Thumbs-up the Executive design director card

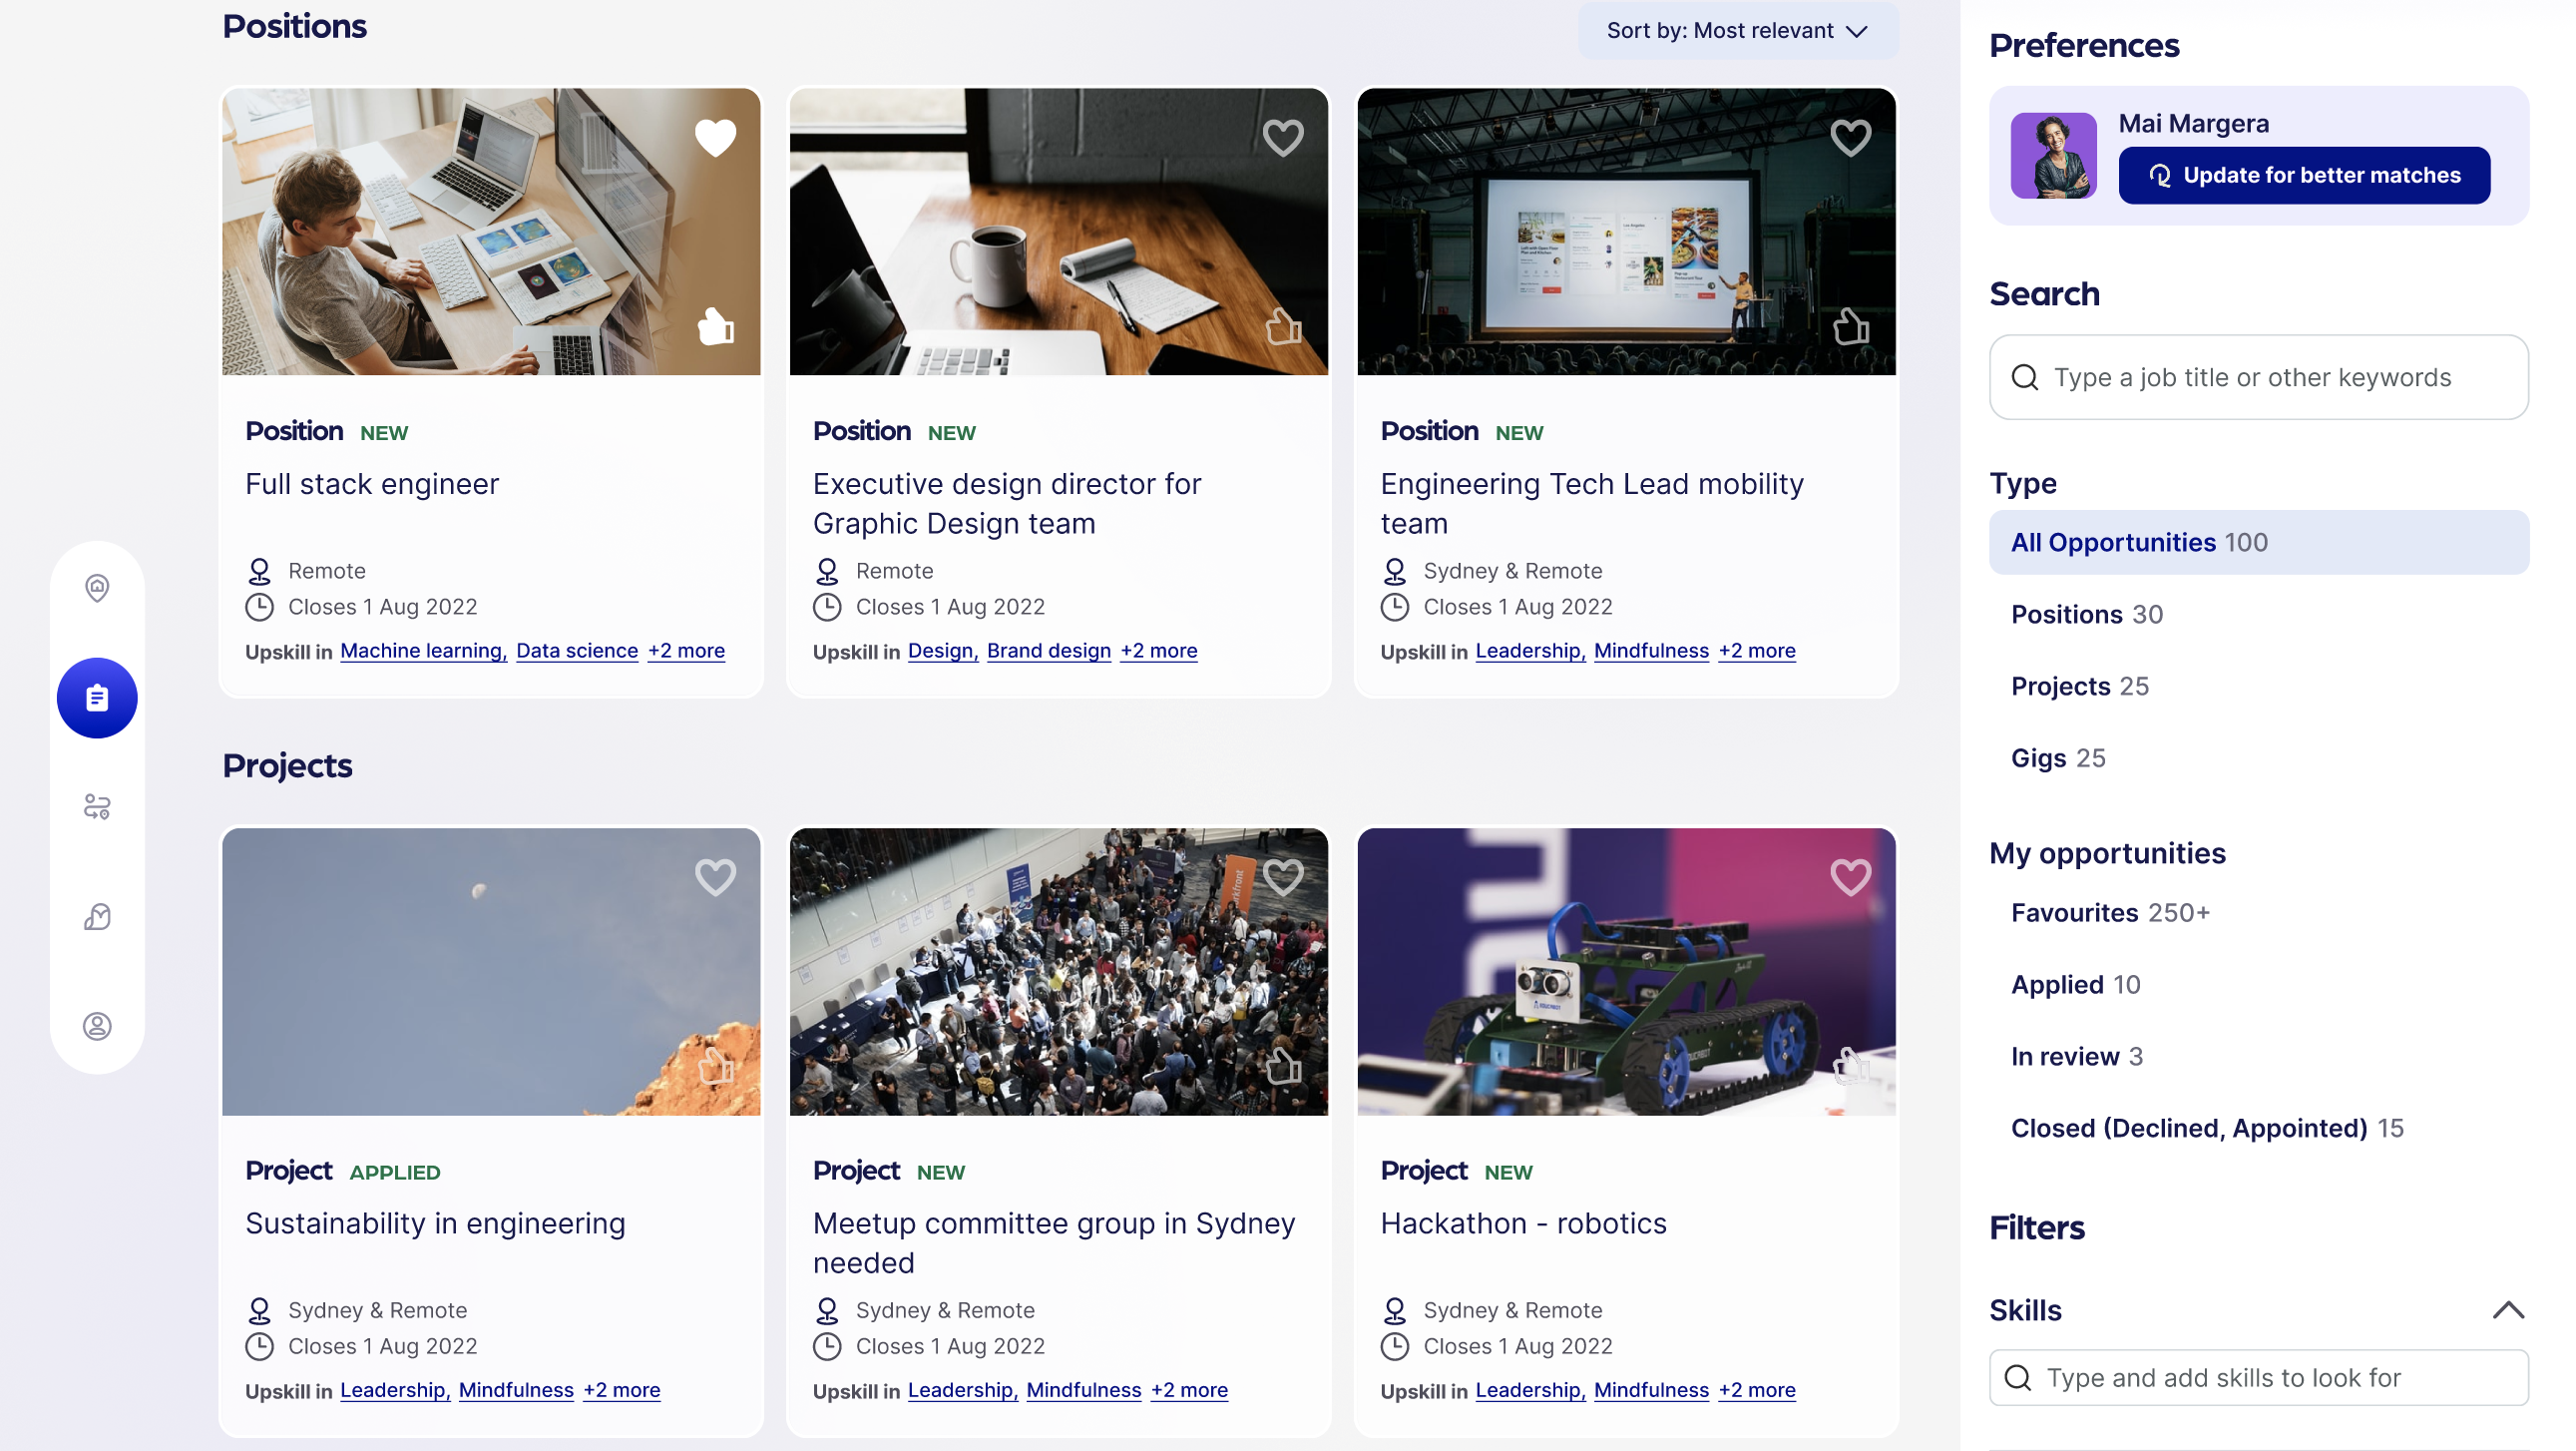tap(1283, 327)
